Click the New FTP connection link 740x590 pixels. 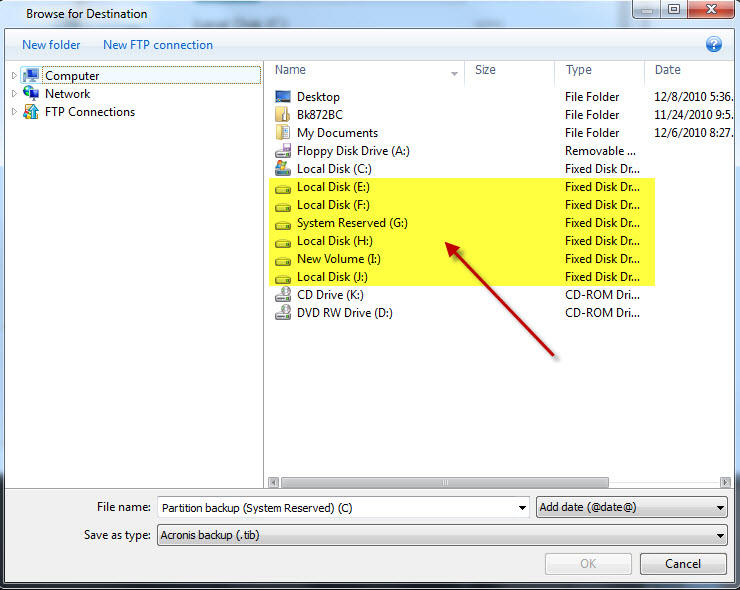[158, 45]
